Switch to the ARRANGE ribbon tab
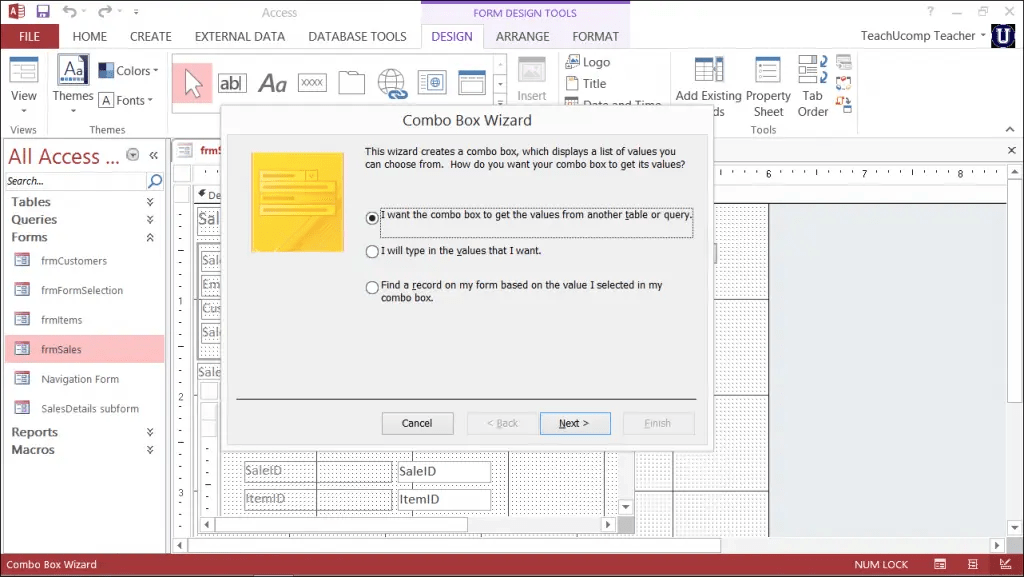The height and width of the screenshot is (577, 1024). pyautogui.click(x=522, y=35)
